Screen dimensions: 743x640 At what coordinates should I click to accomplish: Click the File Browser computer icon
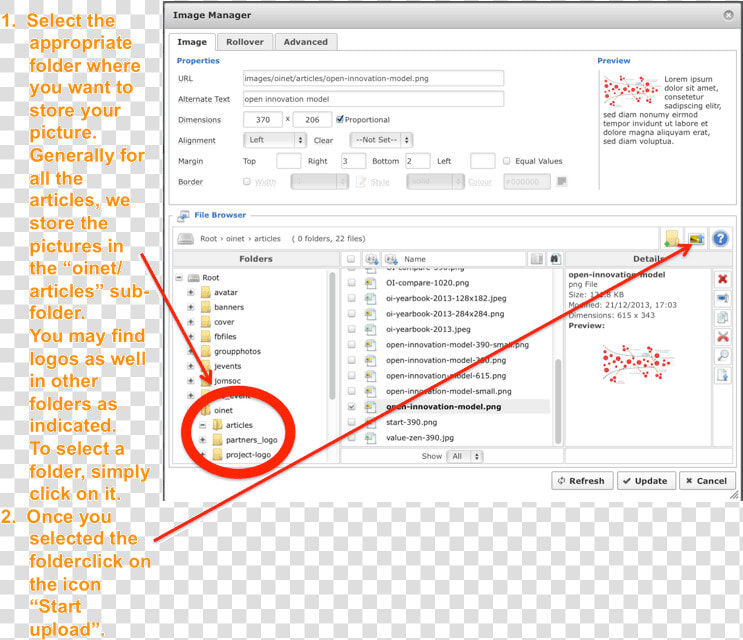pos(183,216)
